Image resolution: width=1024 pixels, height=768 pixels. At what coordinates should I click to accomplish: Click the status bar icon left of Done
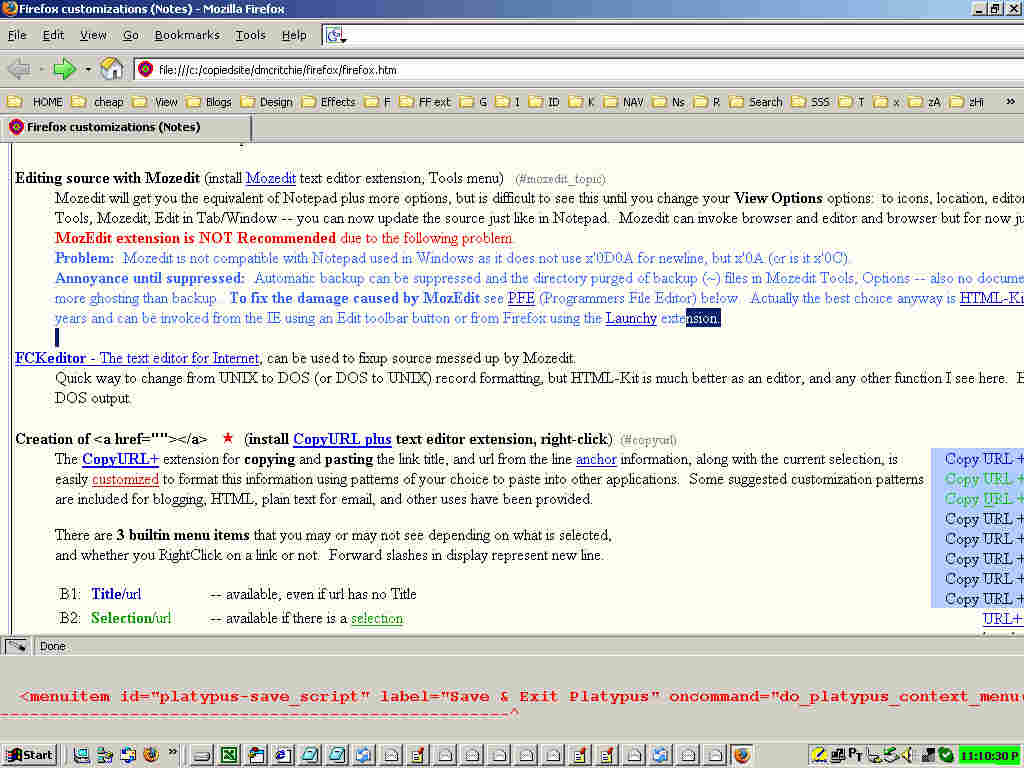tap(16, 647)
